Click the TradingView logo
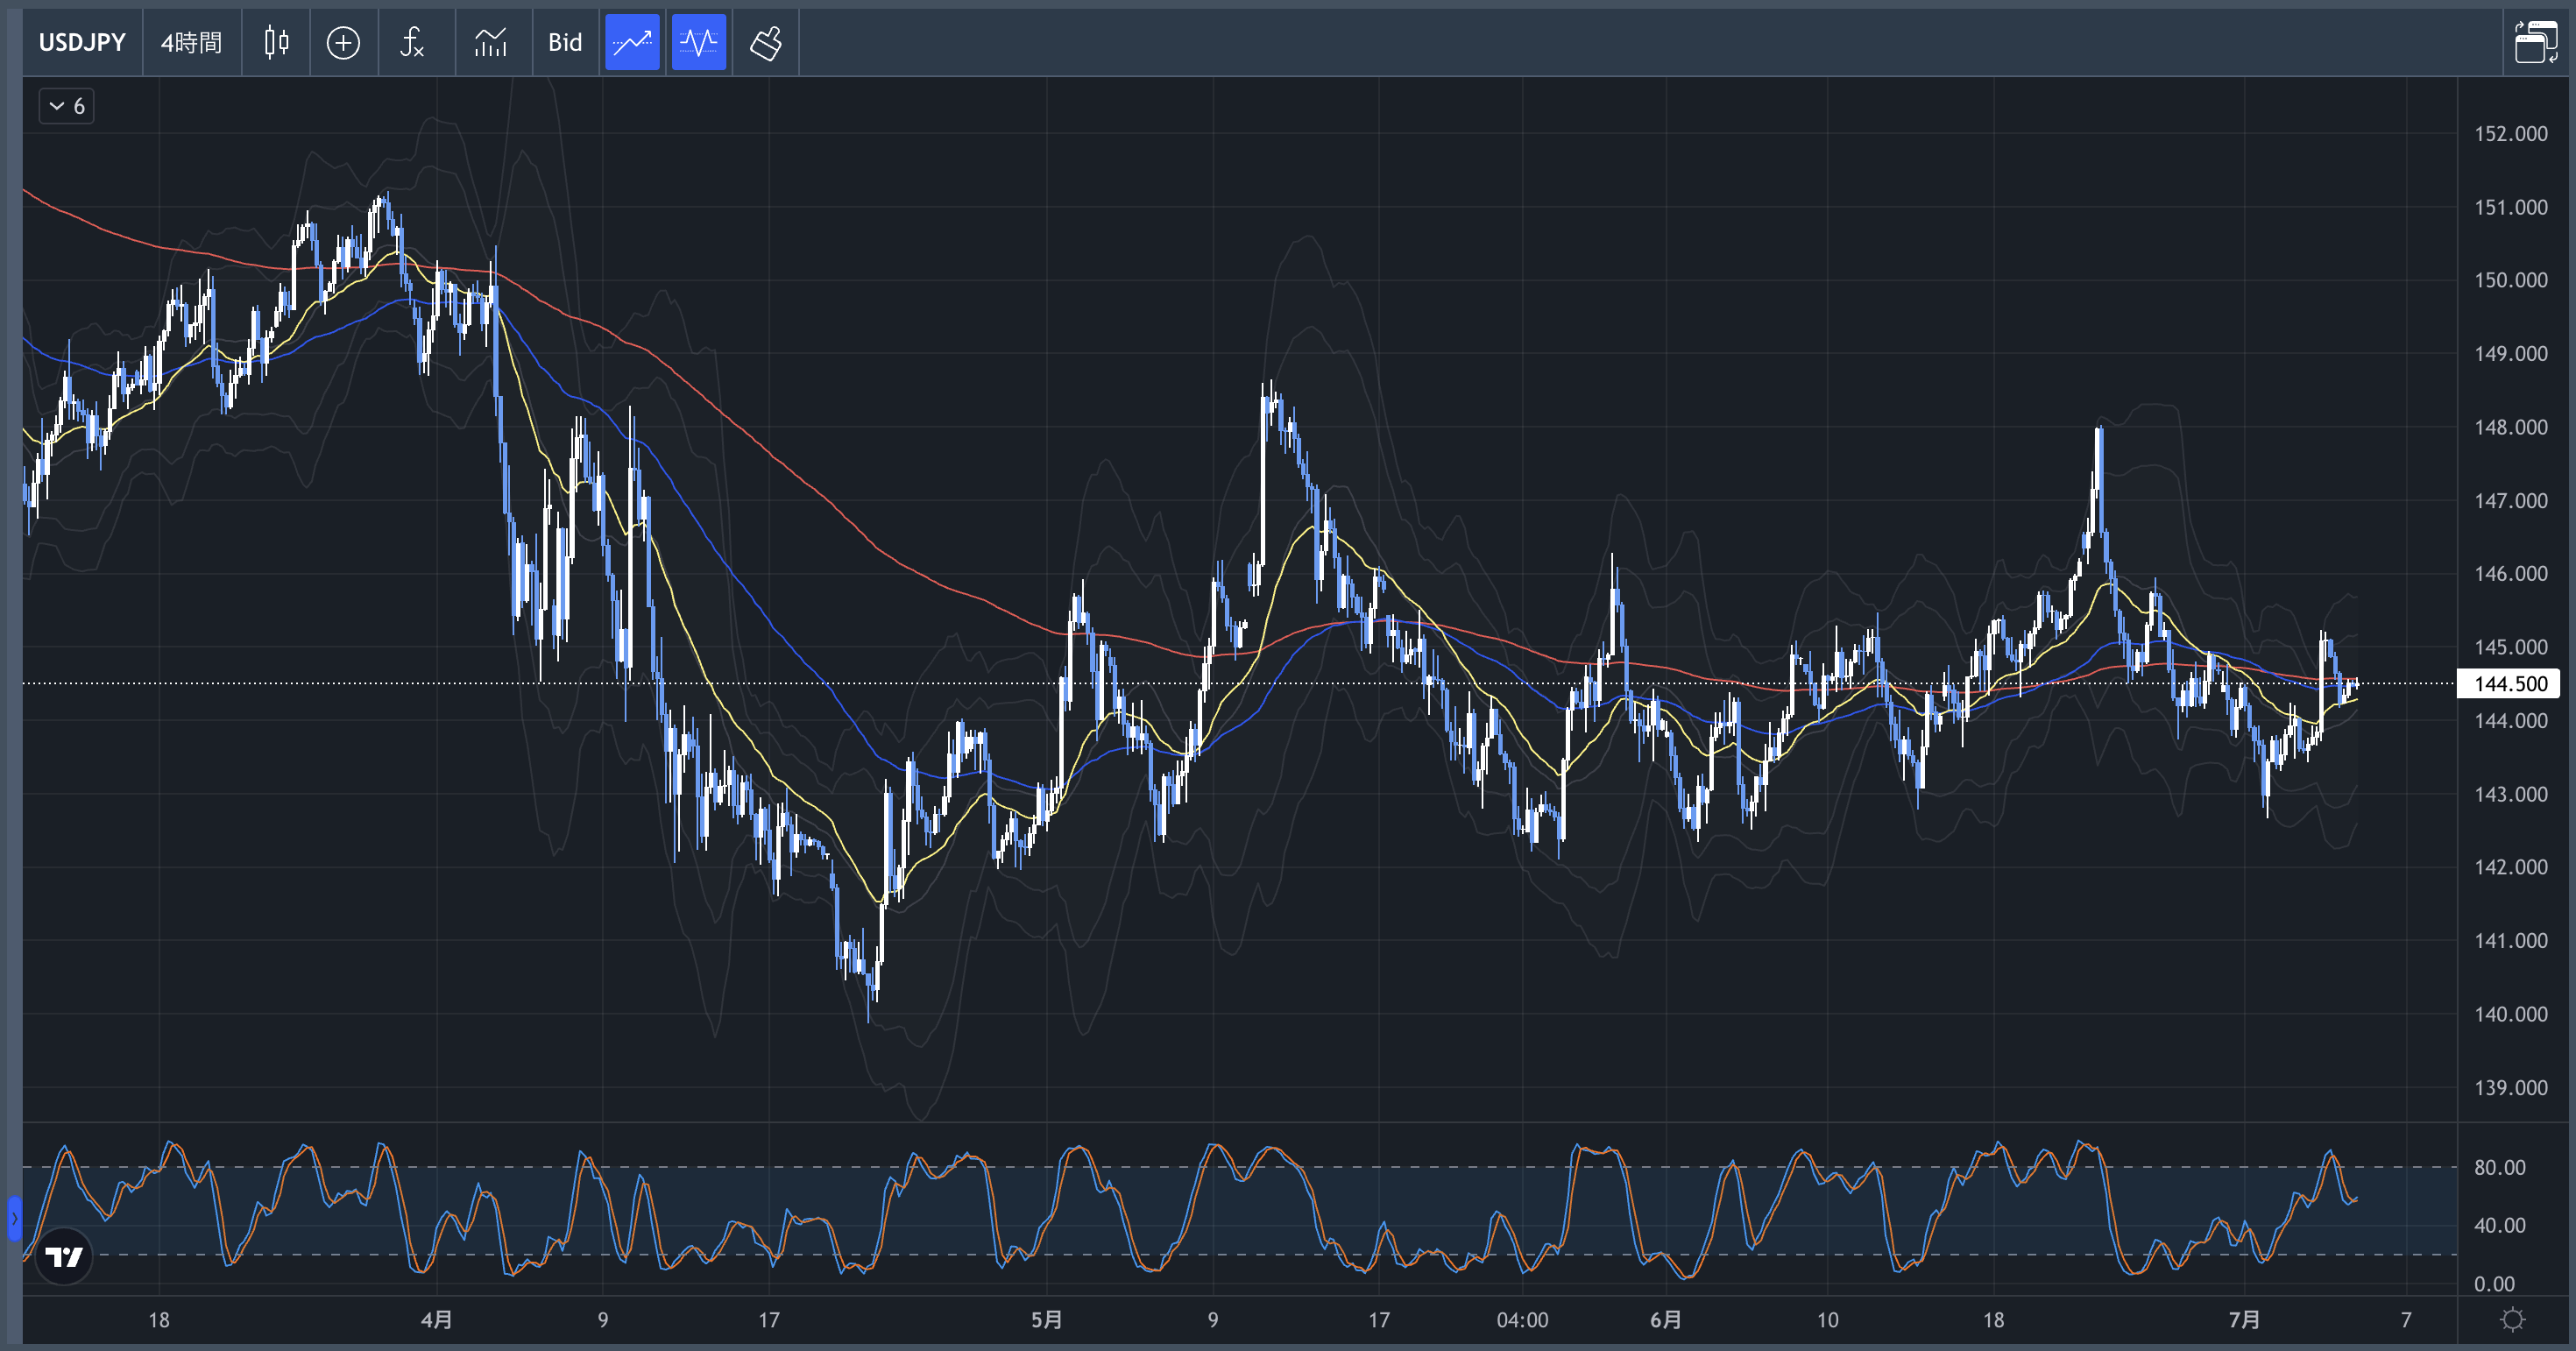 64,1256
